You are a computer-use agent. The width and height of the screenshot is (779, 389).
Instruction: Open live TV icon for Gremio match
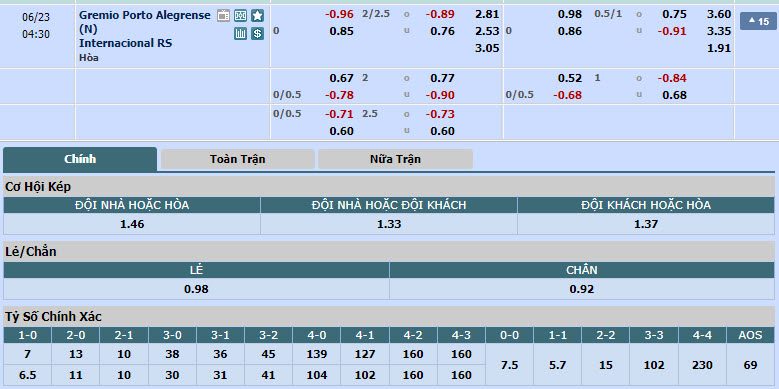[x=224, y=16]
